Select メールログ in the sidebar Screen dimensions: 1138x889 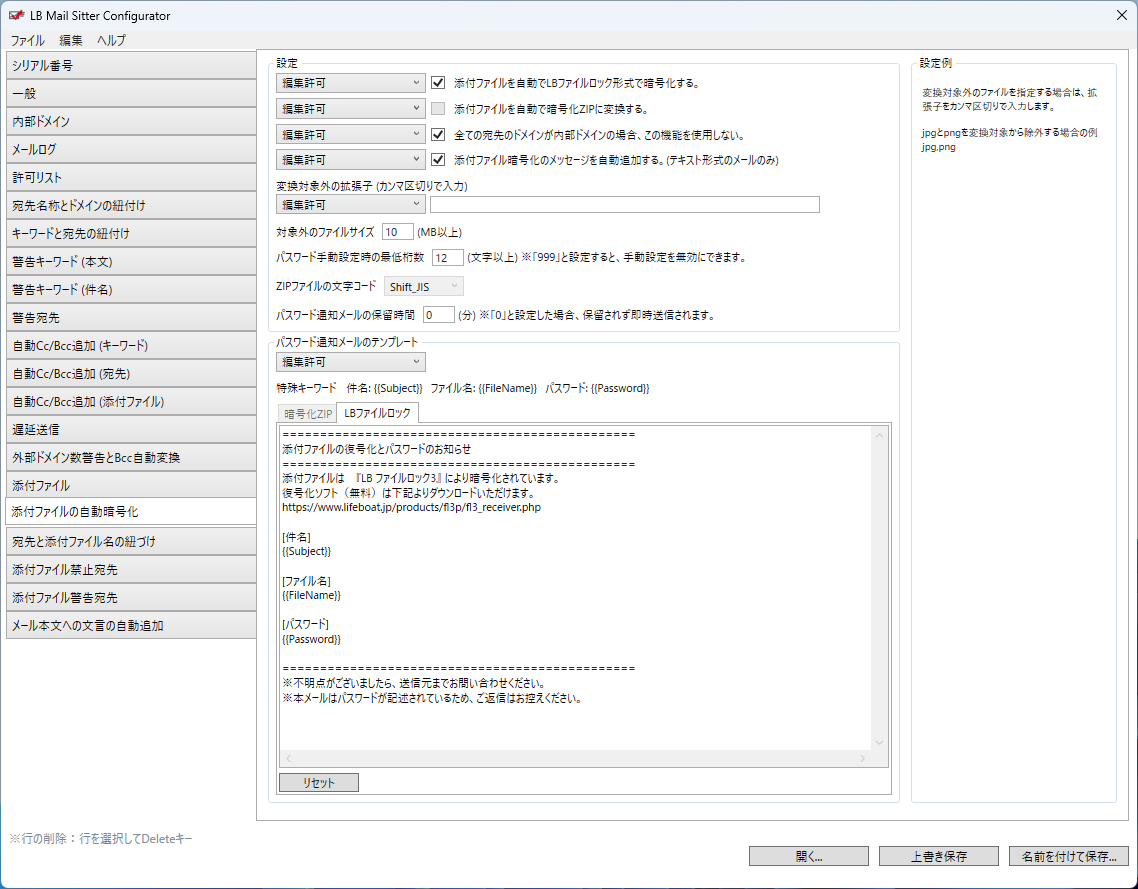point(128,150)
